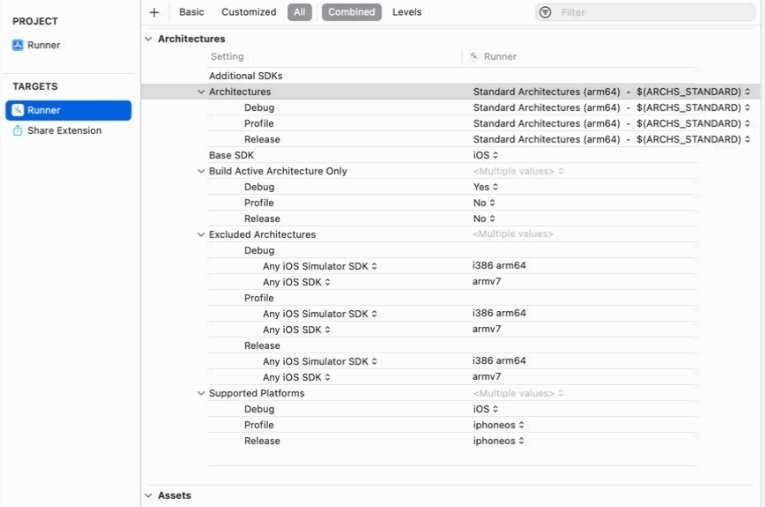Focus the Filter search field
This screenshot has width=765, height=507.
(x=645, y=12)
